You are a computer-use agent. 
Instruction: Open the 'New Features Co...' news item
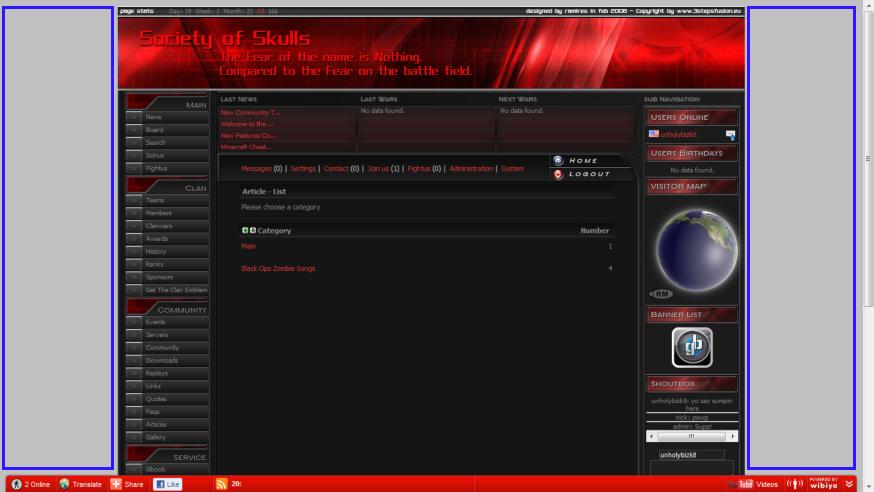click(248, 135)
